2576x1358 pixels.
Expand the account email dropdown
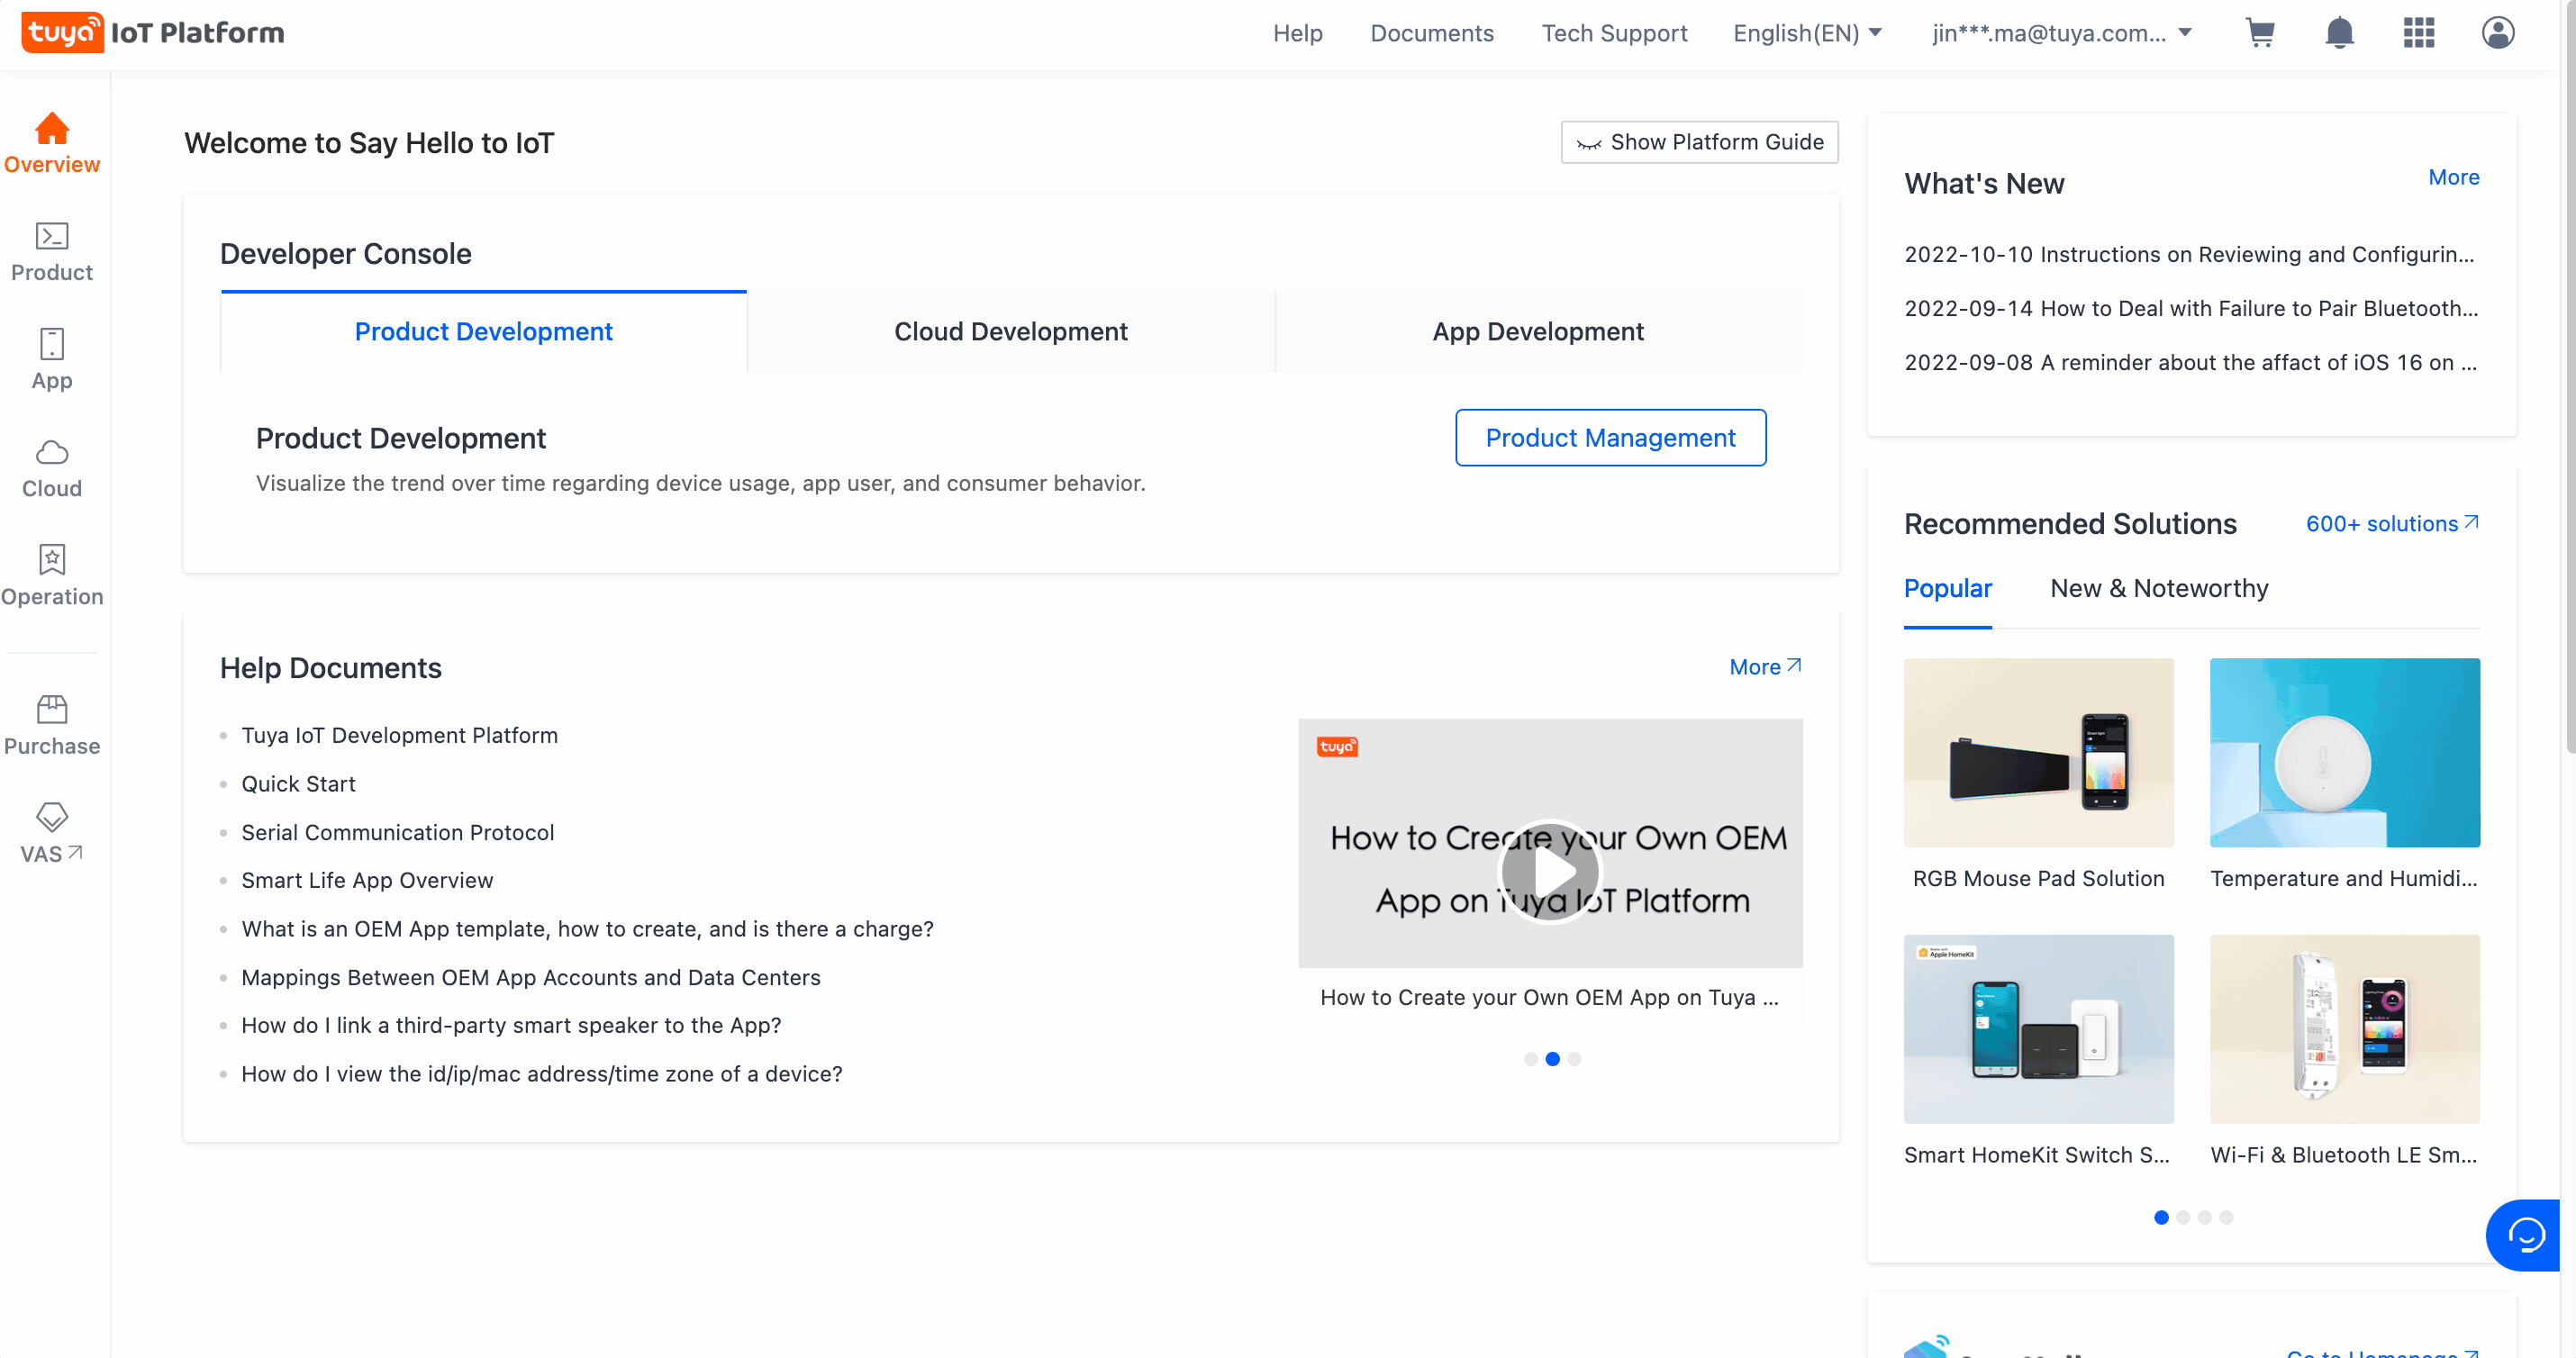2061,33
